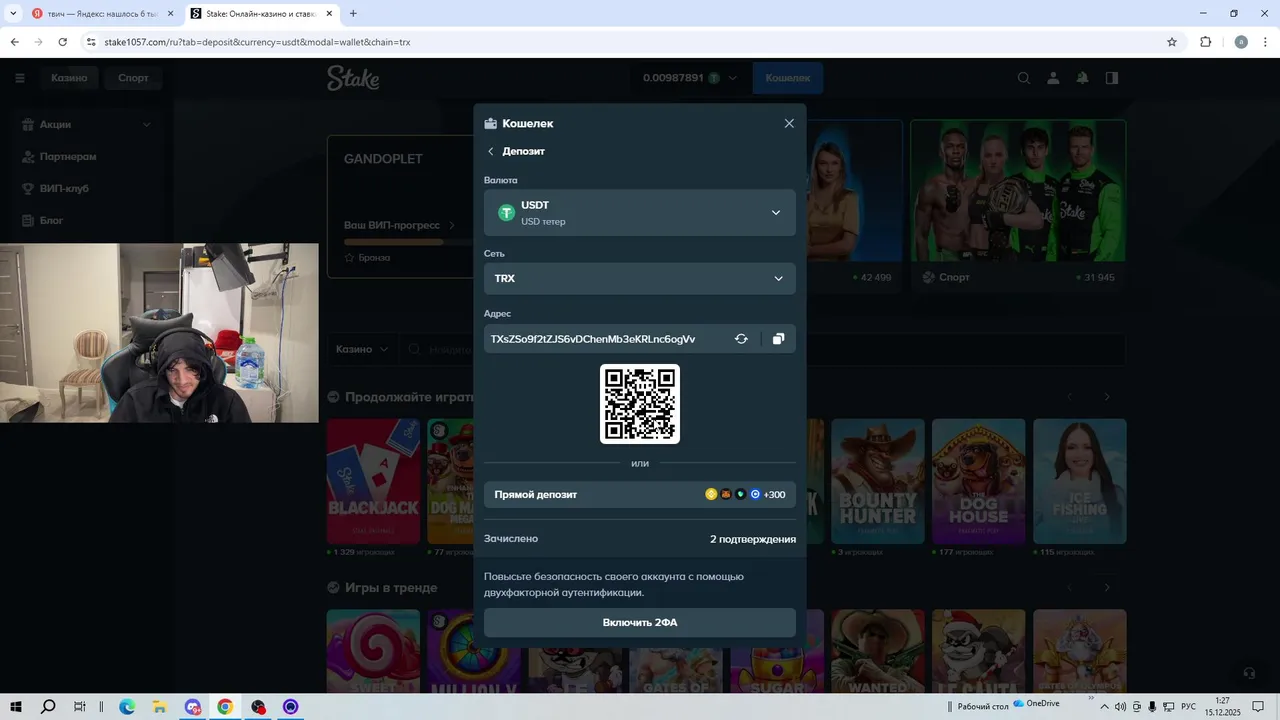Select the TXsZSo9f2tZJS6vDChenMb3eKRLnc6ogVv address text
Image resolution: width=1280 pixels, height=720 pixels.
coord(593,339)
